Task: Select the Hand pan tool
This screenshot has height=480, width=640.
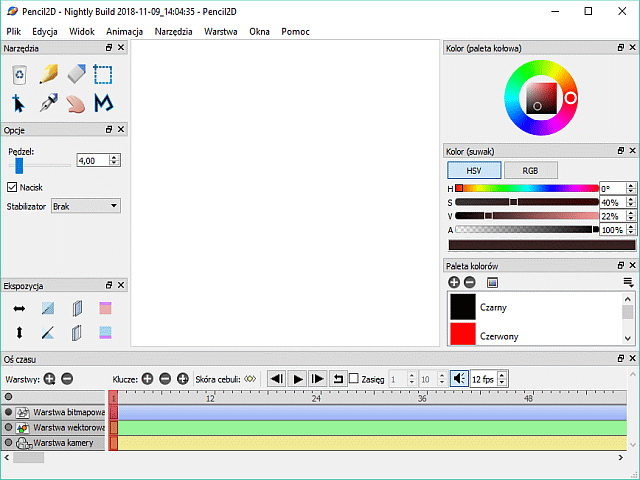Action: point(76,104)
